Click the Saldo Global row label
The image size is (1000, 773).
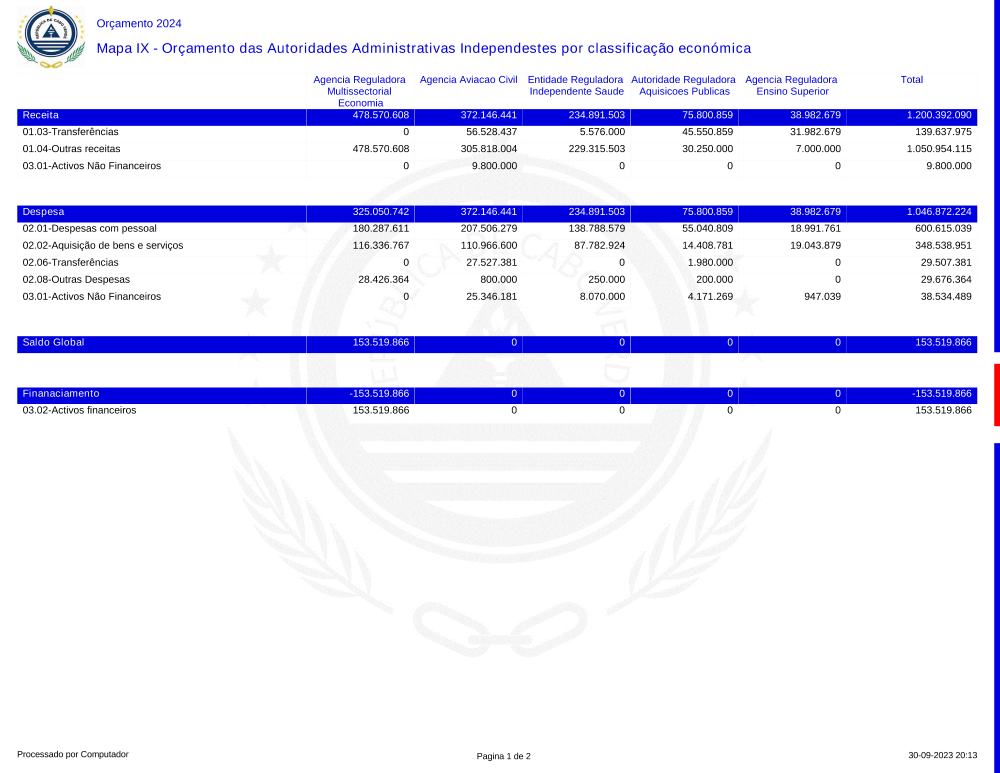point(53,342)
